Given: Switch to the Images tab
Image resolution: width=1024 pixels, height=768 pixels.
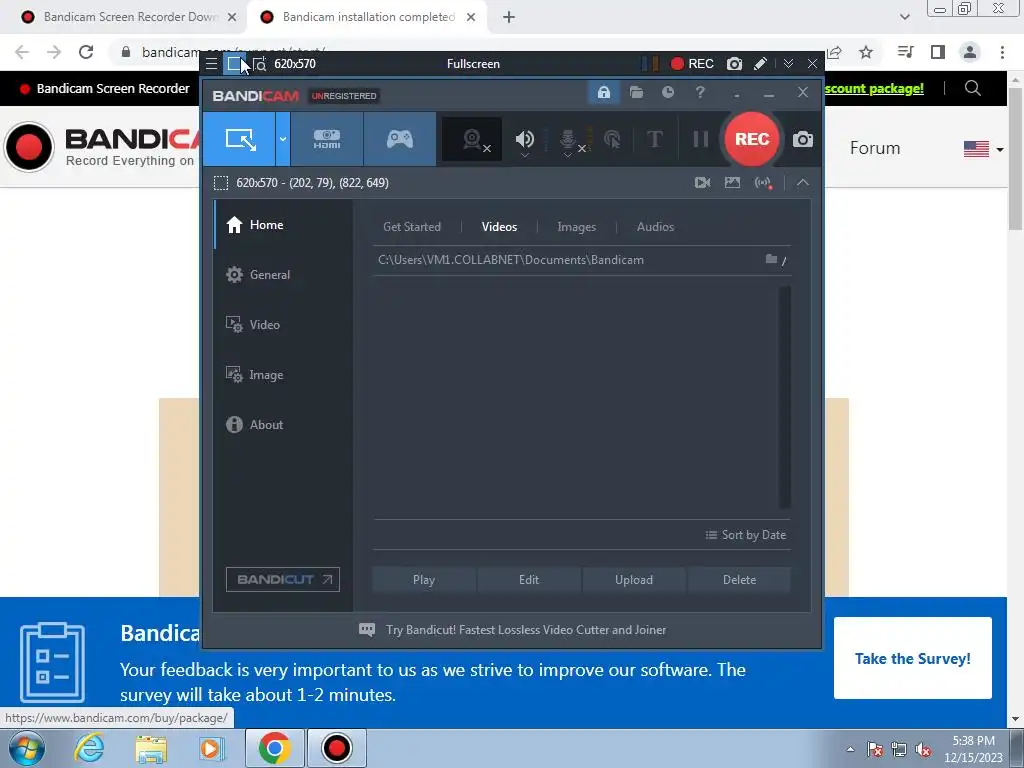Looking at the screenshot, I should coord(576,227).
